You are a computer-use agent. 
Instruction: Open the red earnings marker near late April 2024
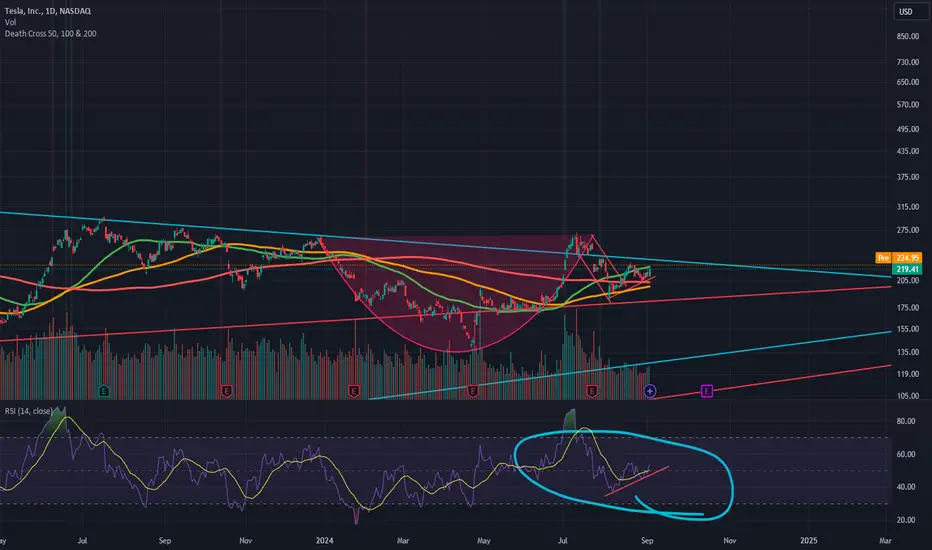pyautogui.click(x=473, y=391)
